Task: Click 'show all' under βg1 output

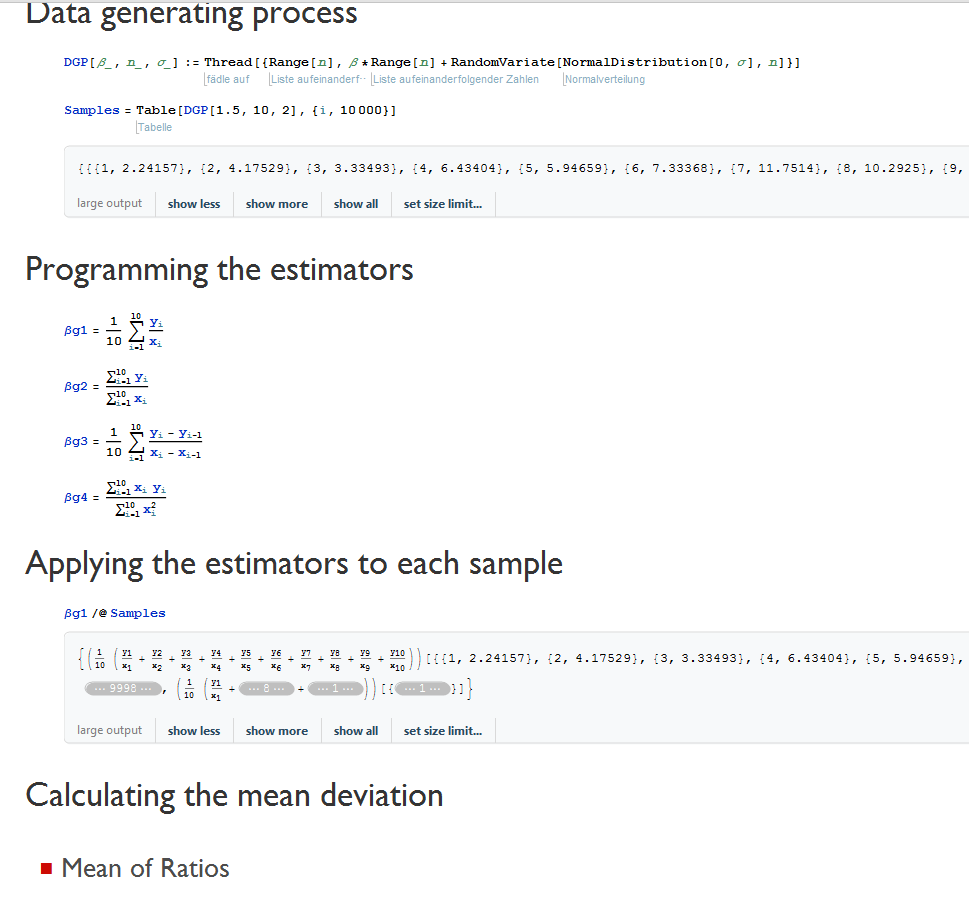Action: [355, 730]
